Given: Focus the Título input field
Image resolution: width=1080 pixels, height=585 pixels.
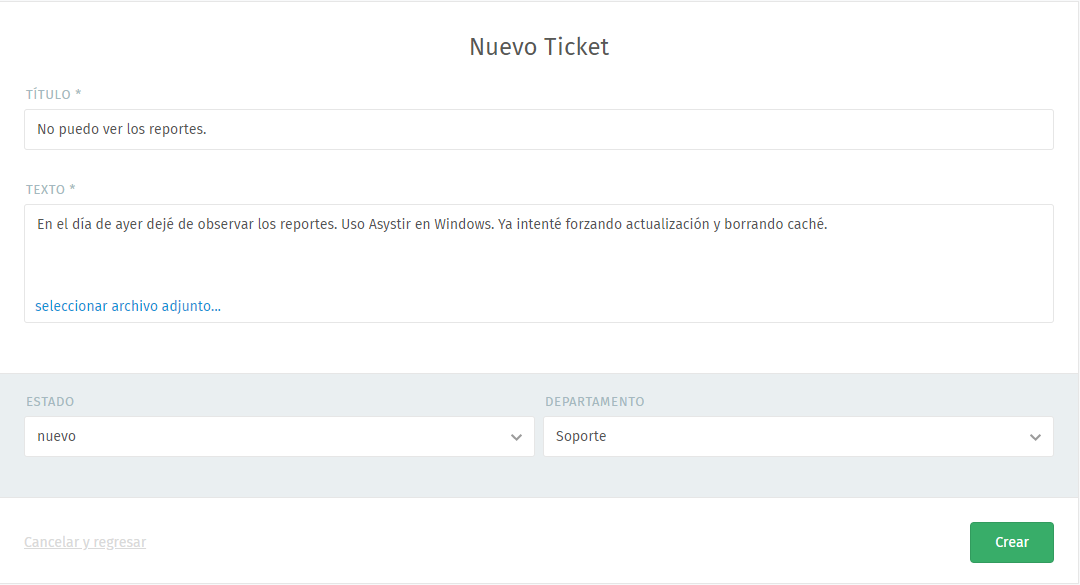Looking at the screenshot, I should point(538,130).
